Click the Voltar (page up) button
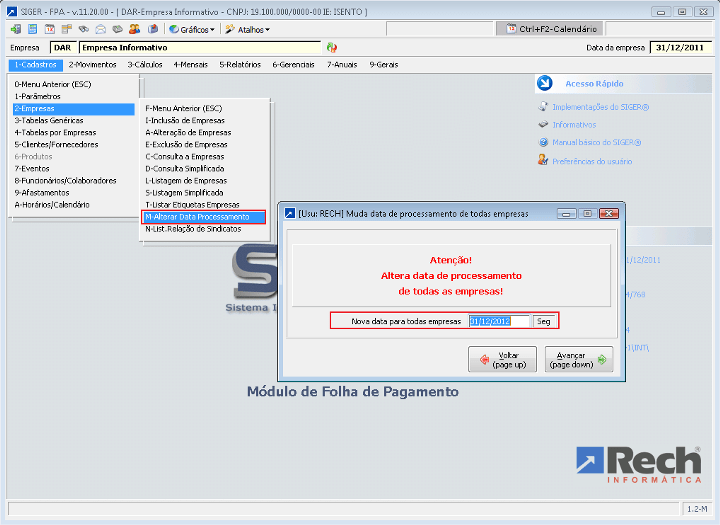Screen dimensions: 720x525 click(502, 359)
